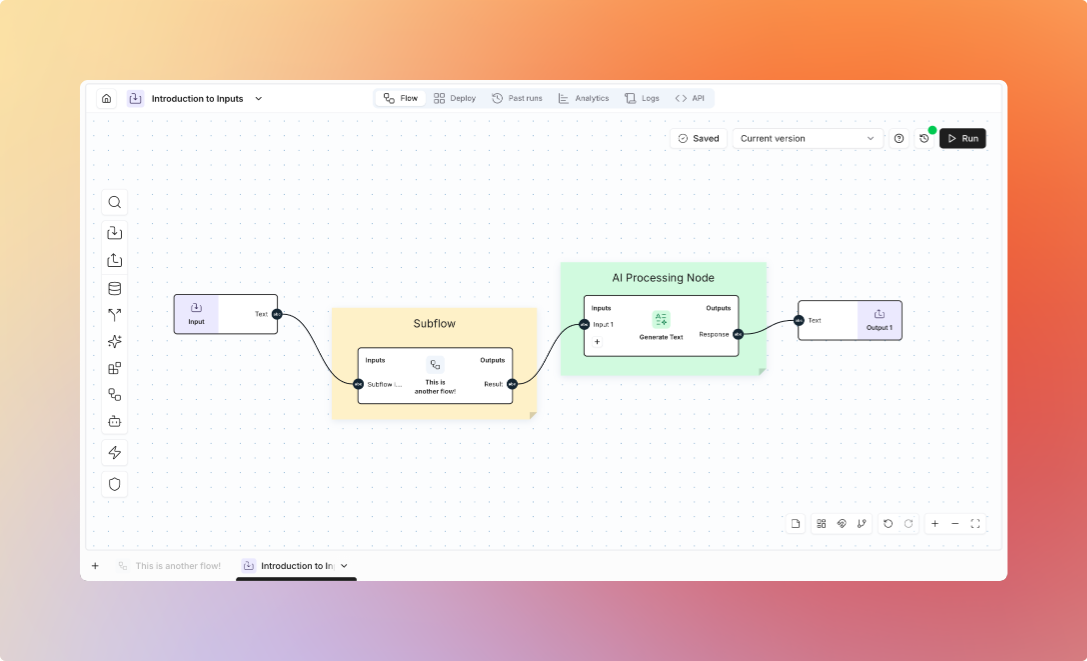Image resolution: width=1087 pixels, height=661 pixels.
Task: Click the Input 1 connection port
Action: (x=584, y=325)
